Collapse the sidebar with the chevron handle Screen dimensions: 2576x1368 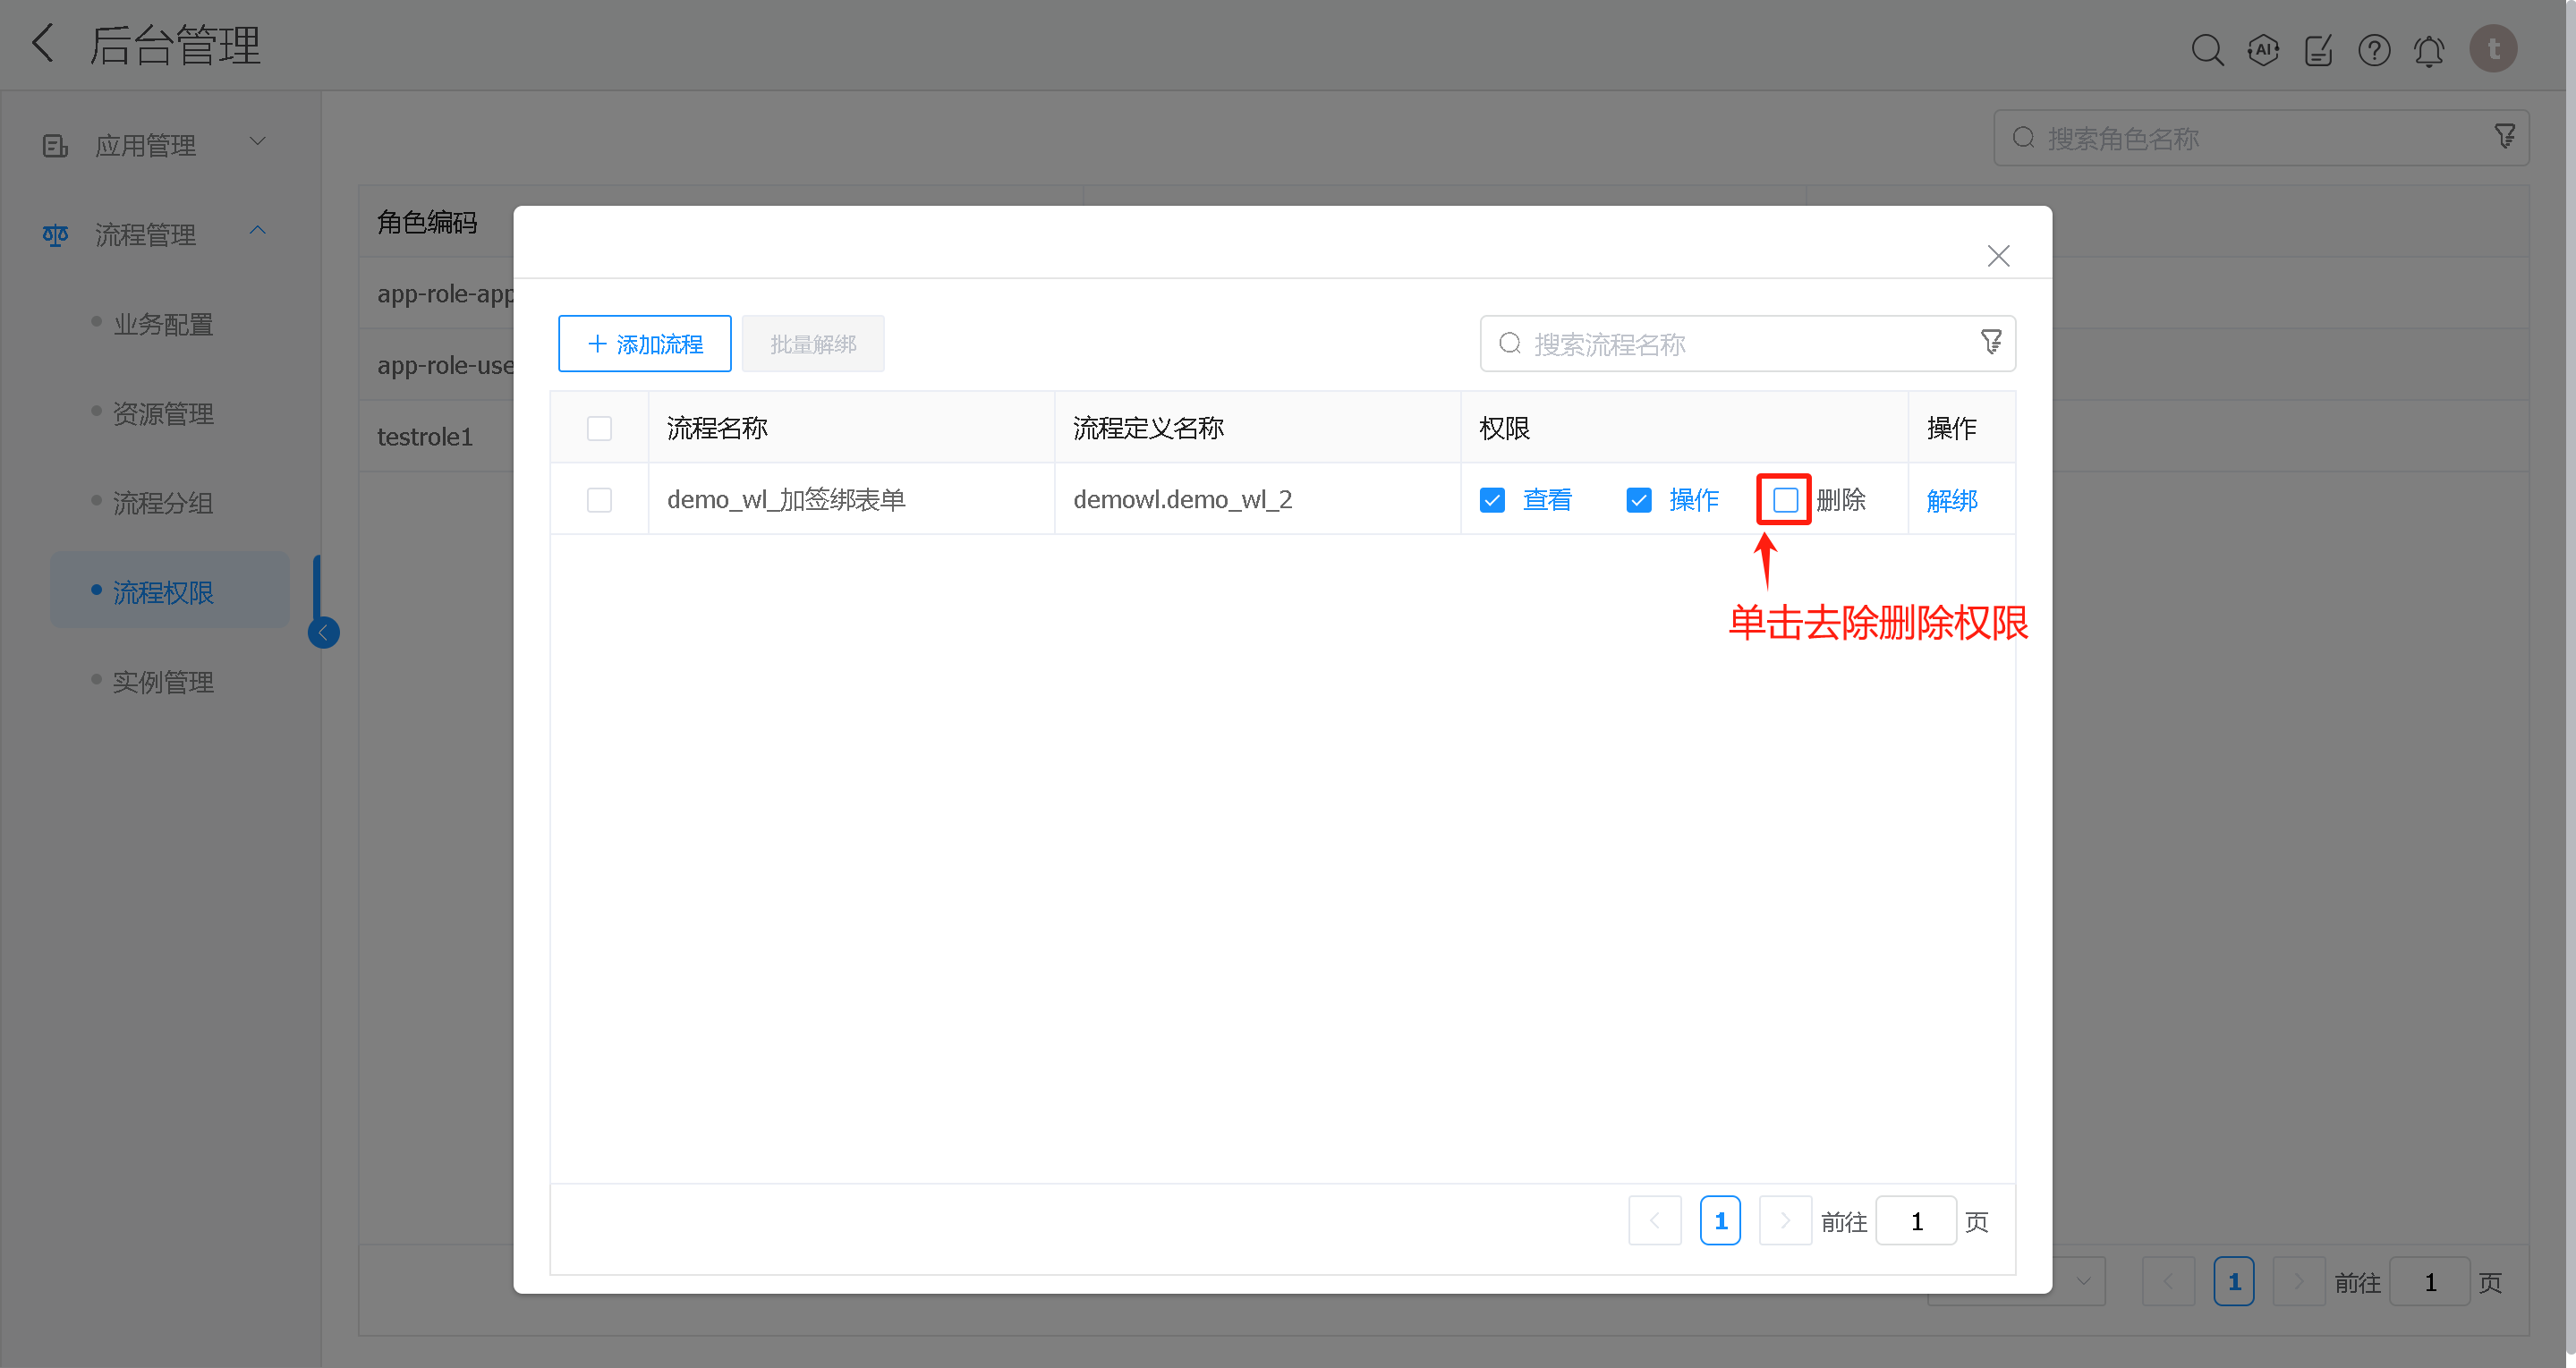[323, 632]
